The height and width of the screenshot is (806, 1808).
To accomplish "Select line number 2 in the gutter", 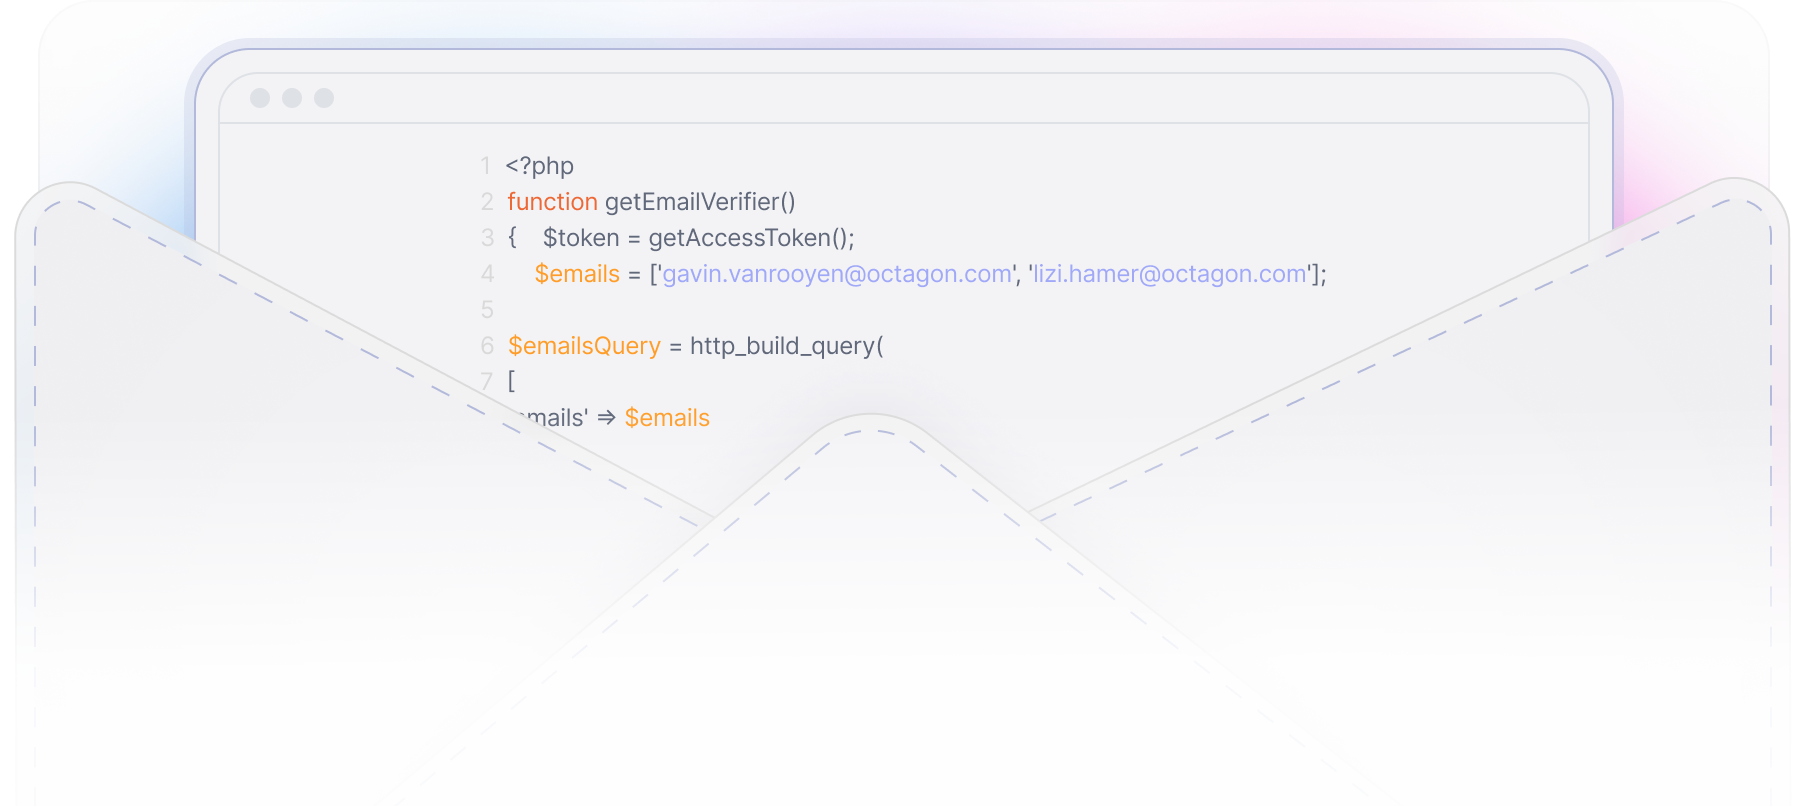I will tap(487, 202).
